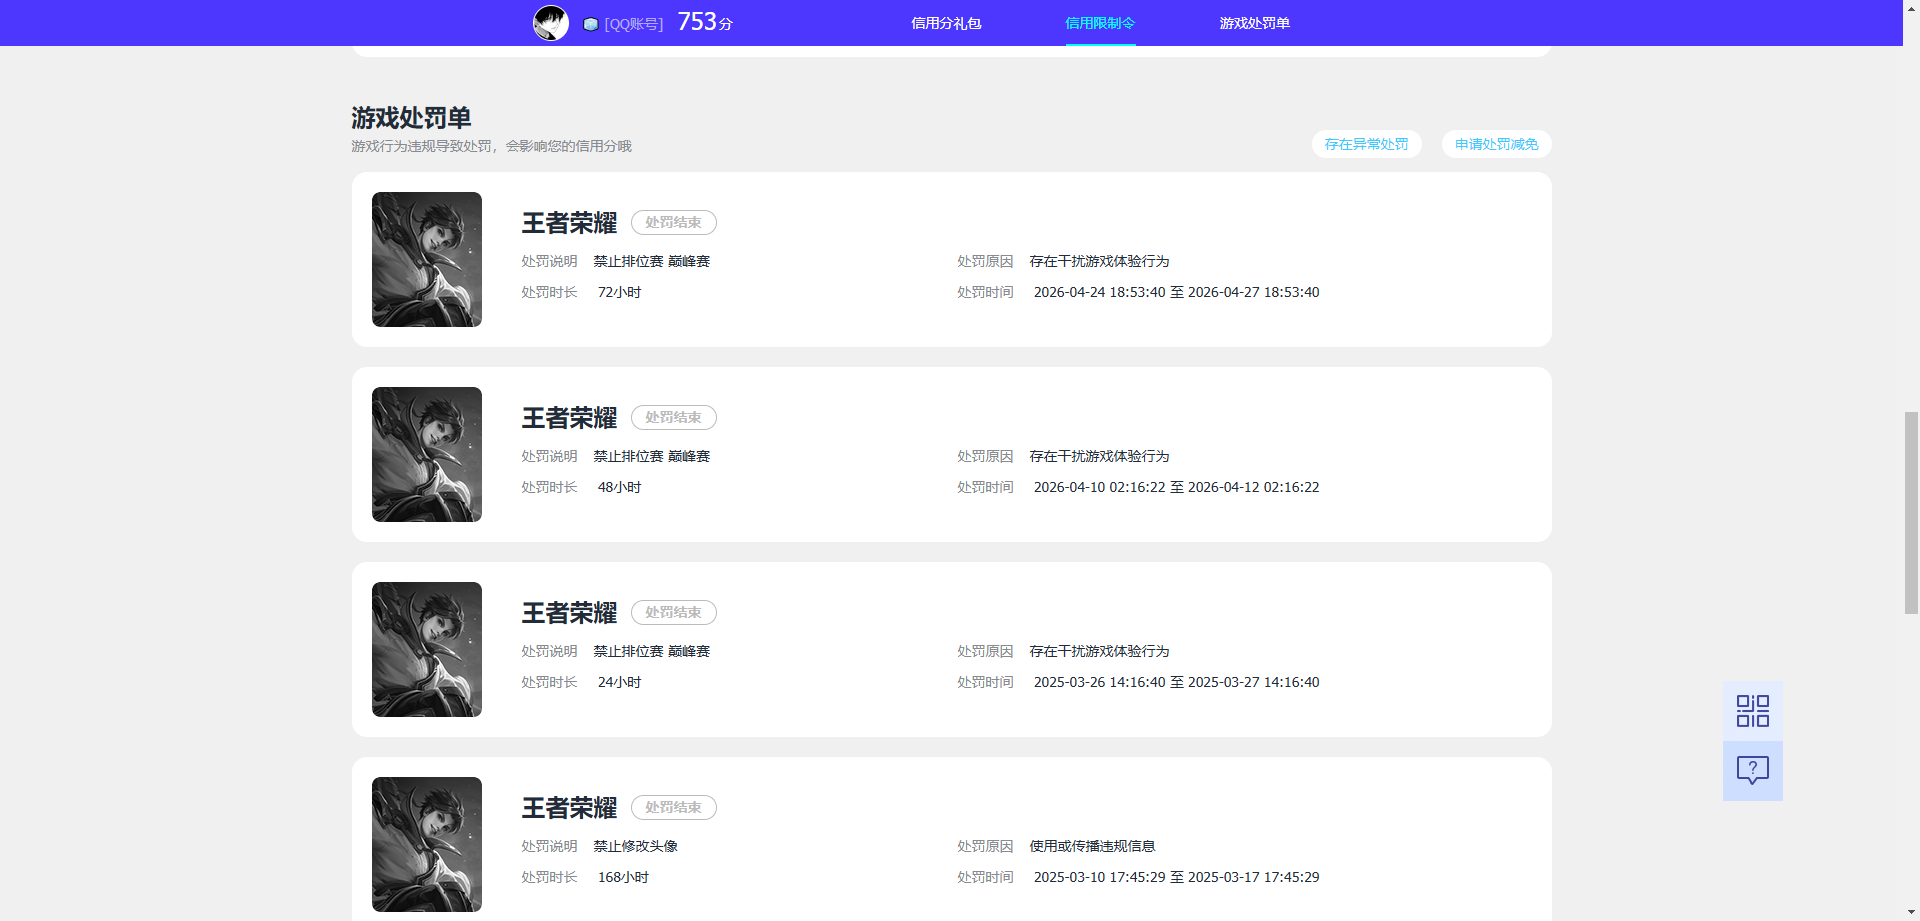The width and height of the screenshot is (1920, 921).
Task: Click the 753分 credit score
Action: (x=705, y=22)
